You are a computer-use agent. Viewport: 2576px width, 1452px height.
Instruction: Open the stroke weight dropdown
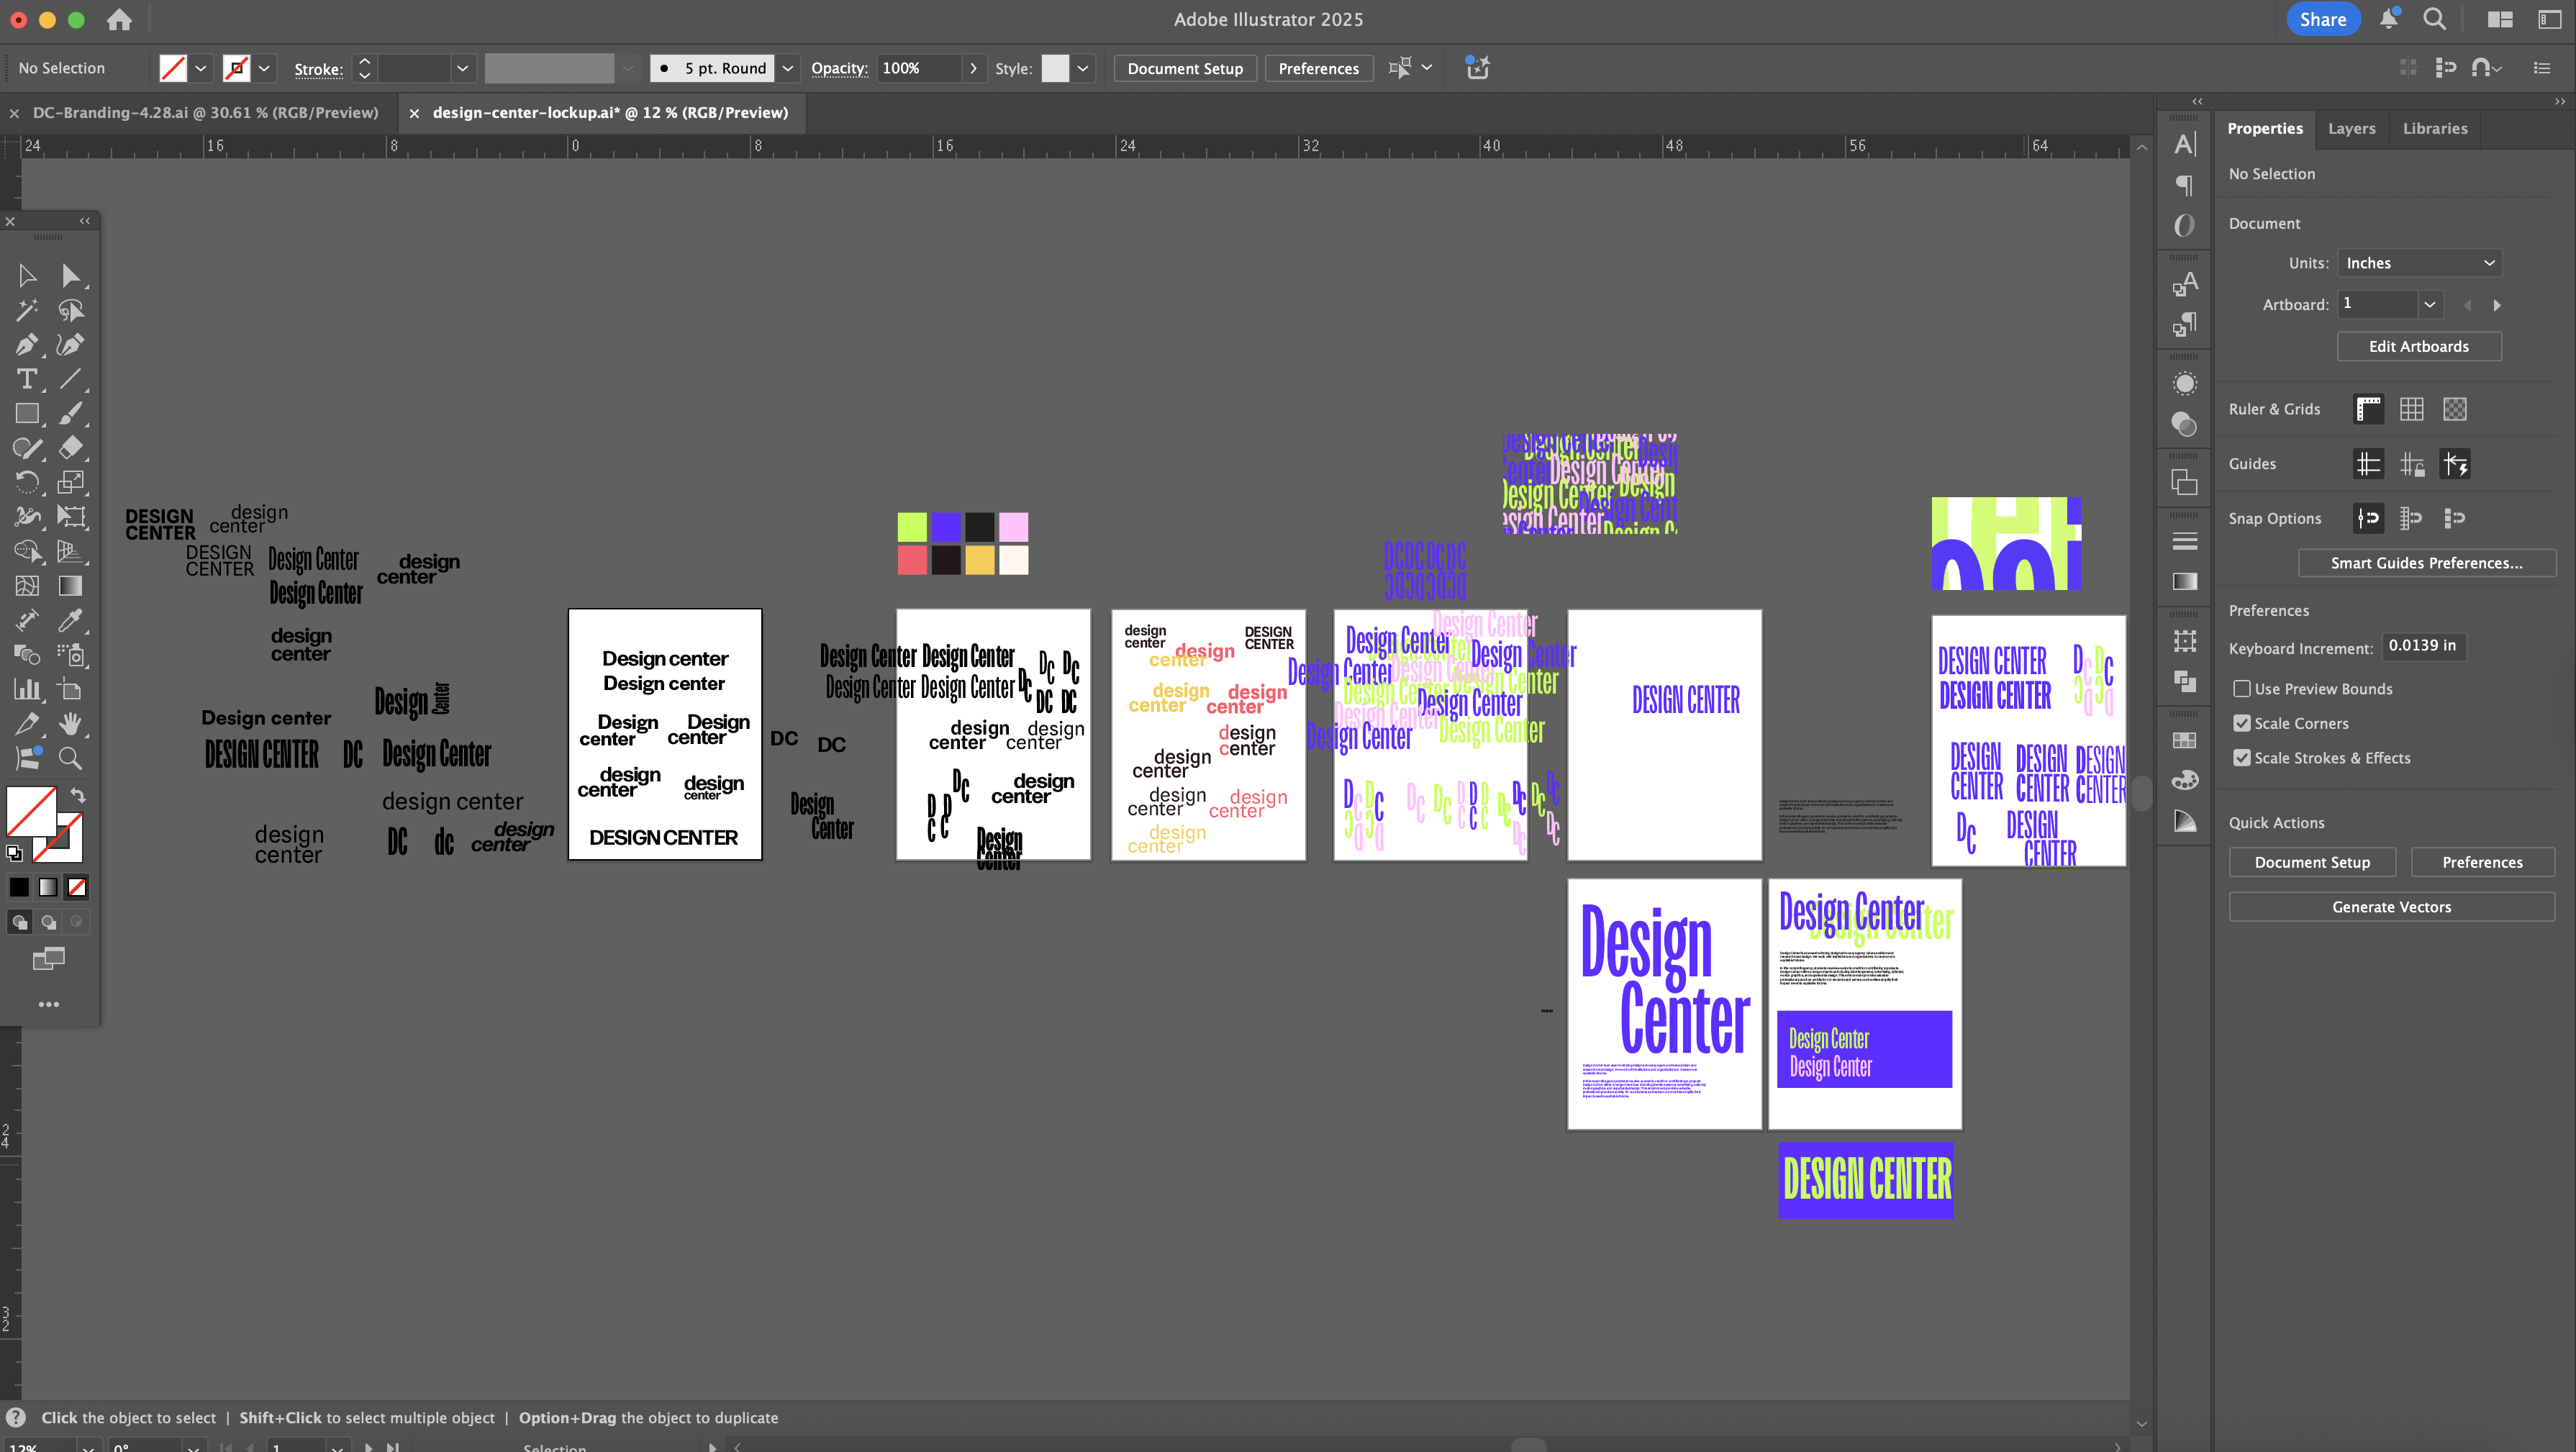click(462, 68)
